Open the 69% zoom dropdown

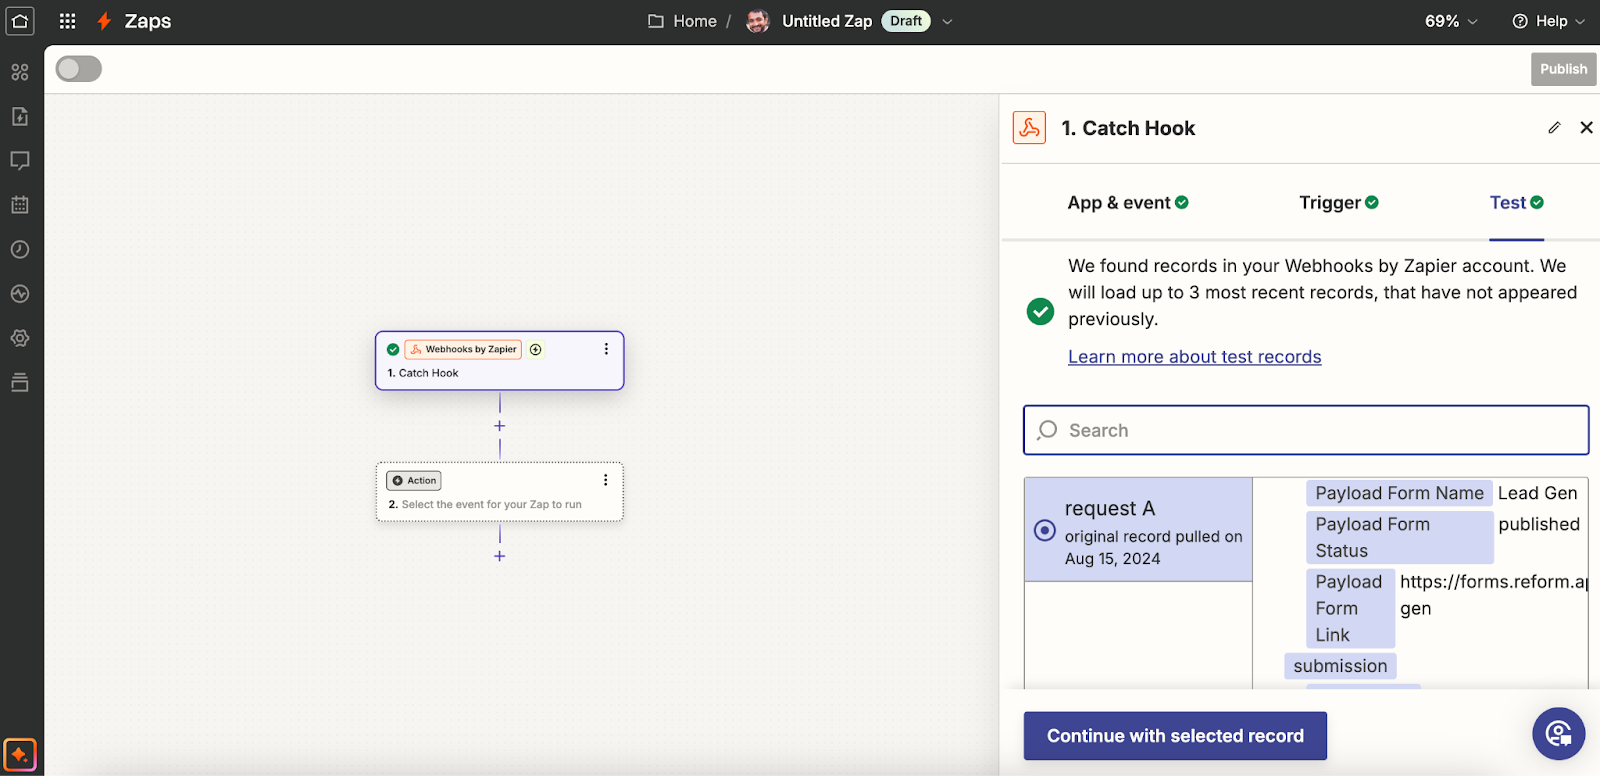pos(1451,21)
